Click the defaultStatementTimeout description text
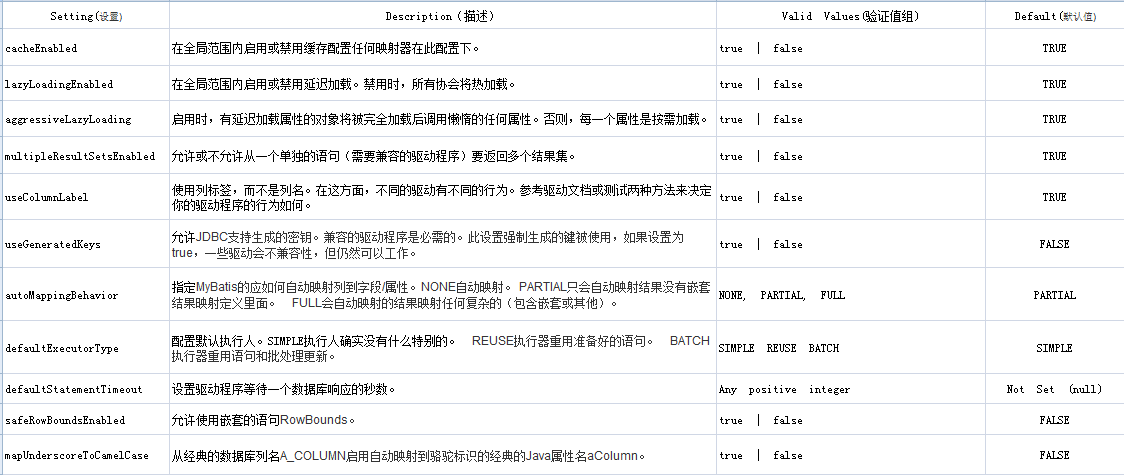Image resolution: width=1124 pixels, height=475 pixels. pos(284,390)
